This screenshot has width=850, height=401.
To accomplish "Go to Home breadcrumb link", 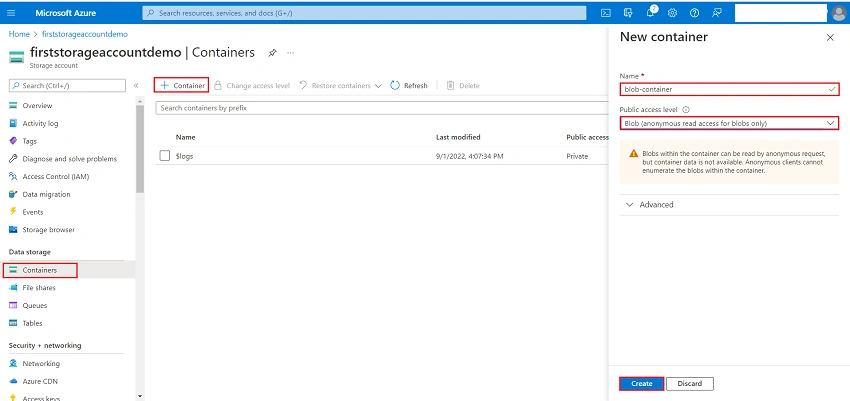I will click(x=19, y=34).
